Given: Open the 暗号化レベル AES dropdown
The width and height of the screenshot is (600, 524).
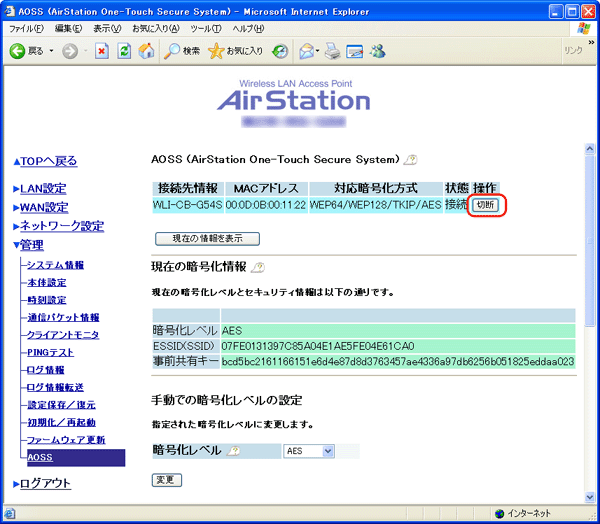Looking at the screenshot, I should click(x=309, y=451).
